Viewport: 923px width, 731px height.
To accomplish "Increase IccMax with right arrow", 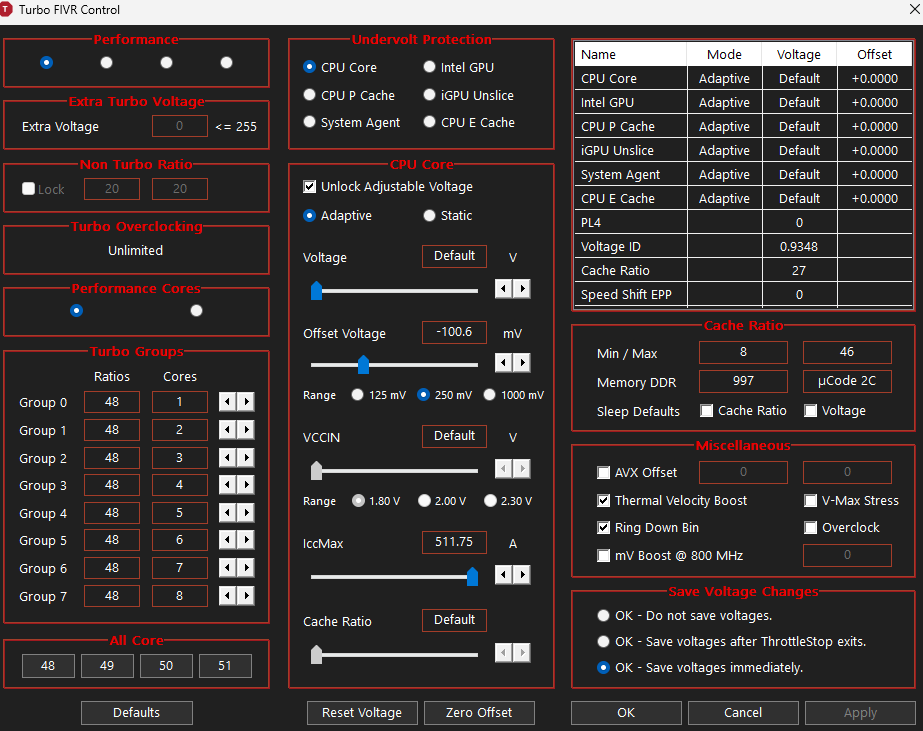I will coord(522,574).
